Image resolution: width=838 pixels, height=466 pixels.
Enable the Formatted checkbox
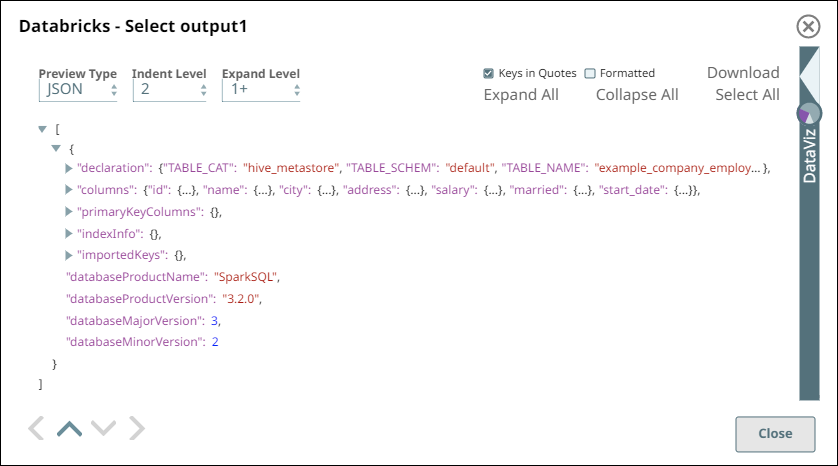[x=590, y=73]
